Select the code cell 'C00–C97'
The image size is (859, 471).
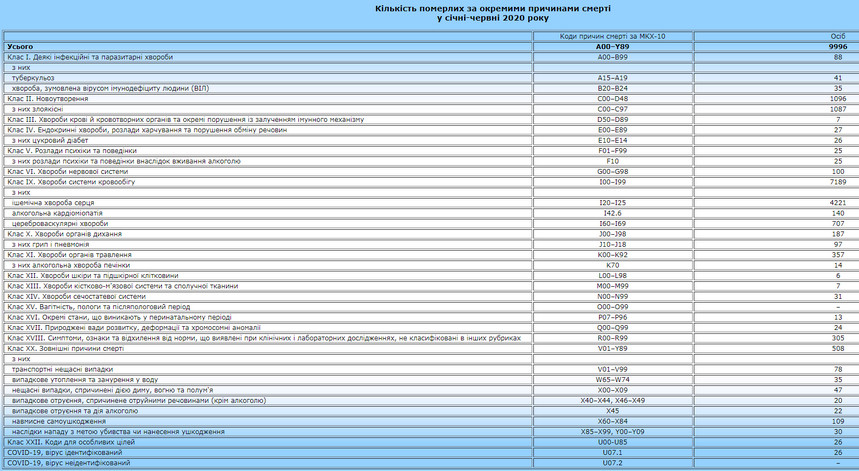click(x=612, y=109)
